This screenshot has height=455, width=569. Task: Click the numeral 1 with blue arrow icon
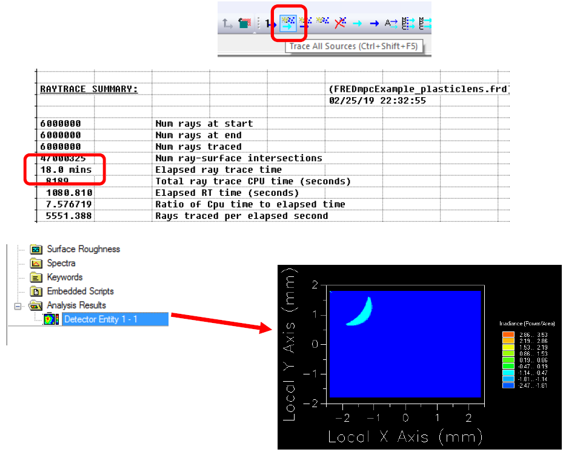coord(270,24)
